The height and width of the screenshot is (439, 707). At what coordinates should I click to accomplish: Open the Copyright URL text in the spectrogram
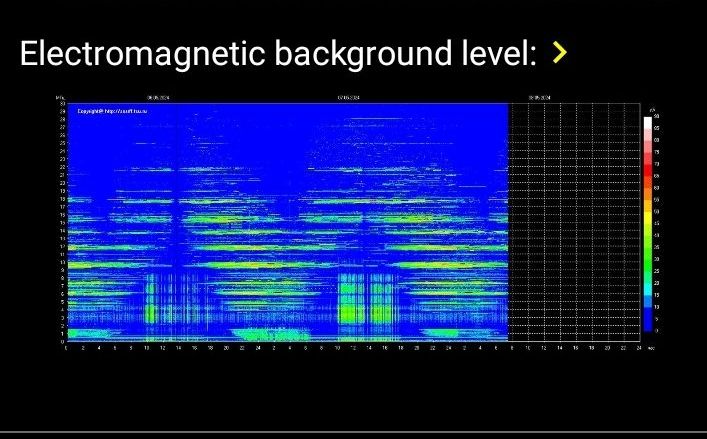[112, 111]
